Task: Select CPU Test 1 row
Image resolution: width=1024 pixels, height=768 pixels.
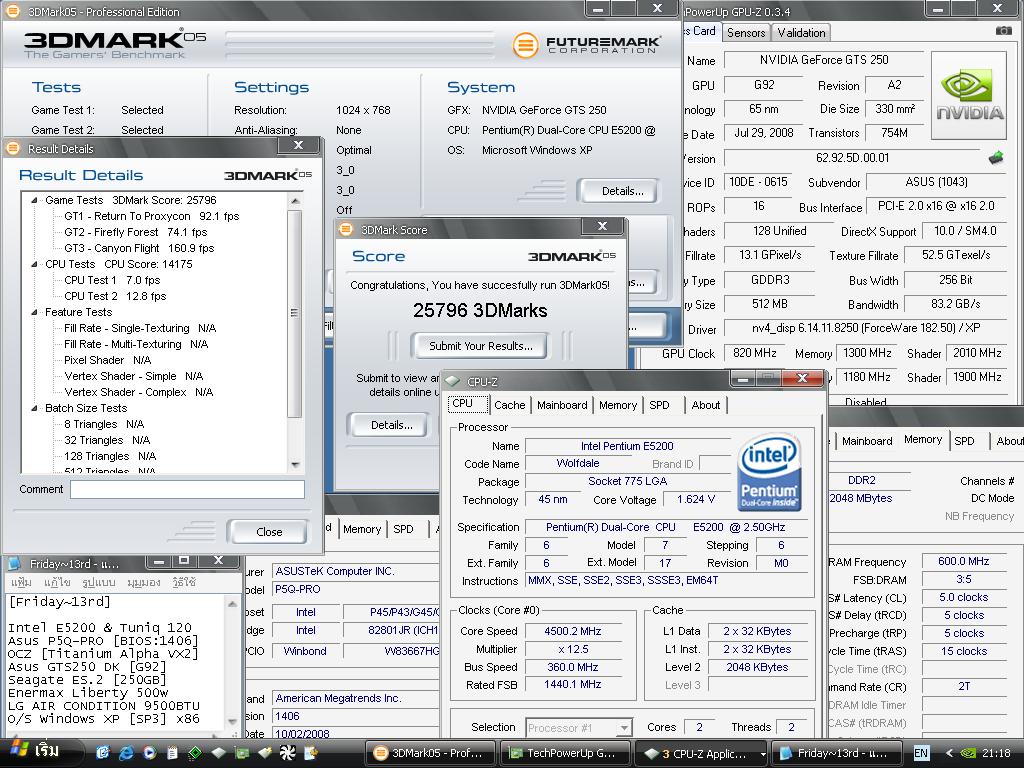Action: click(112, 280)
